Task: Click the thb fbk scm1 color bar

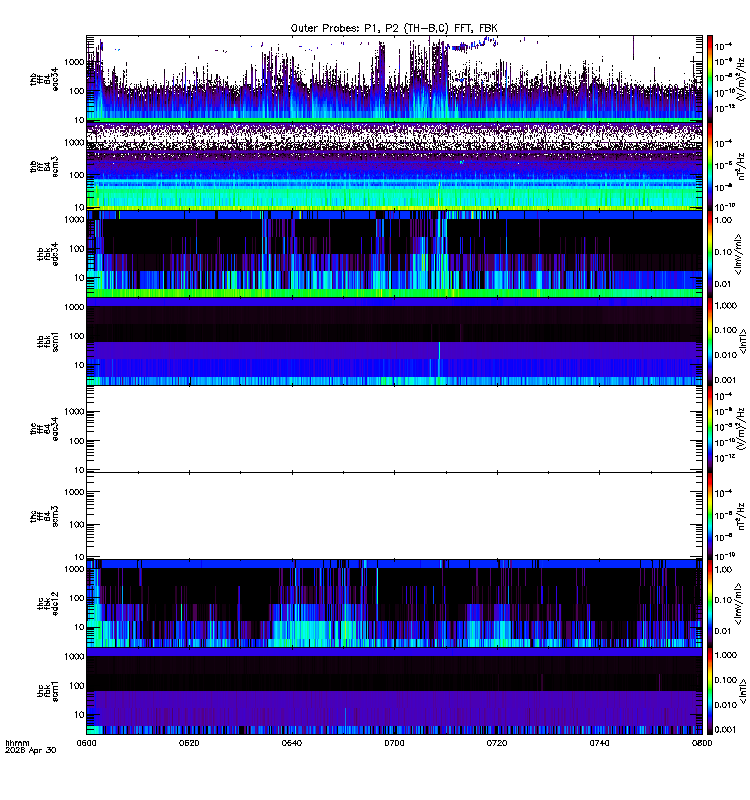Action: [709, 341]
